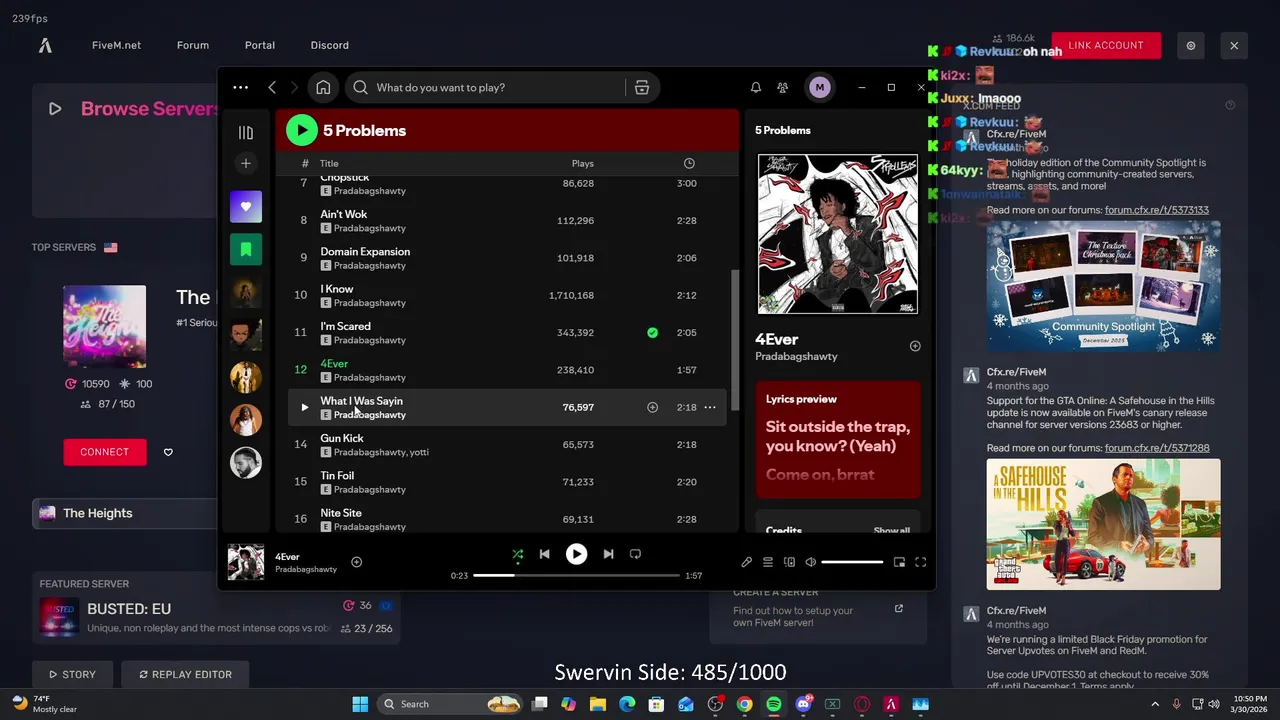
Task: Add 4Ever to playlist in now-playing panel
Action: (914, 346)
